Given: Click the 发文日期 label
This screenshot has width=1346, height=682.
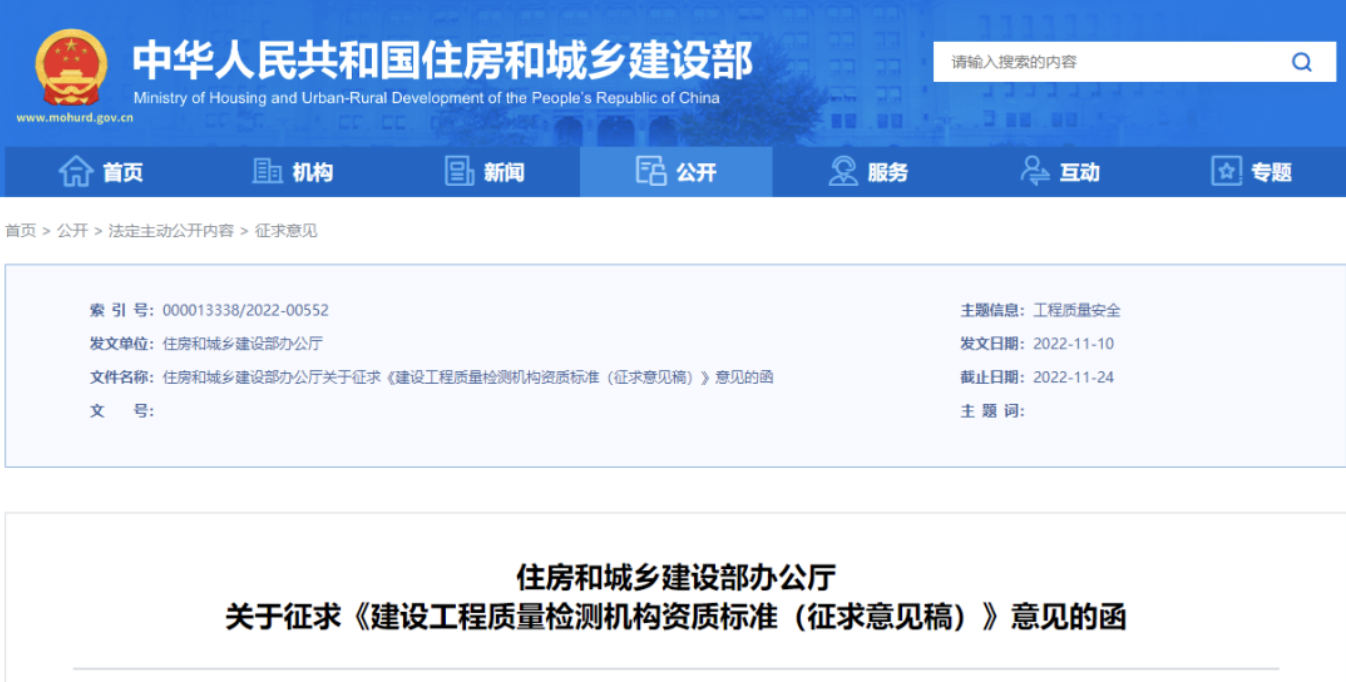Looking at the screenshot, I should tap(993, 344).
